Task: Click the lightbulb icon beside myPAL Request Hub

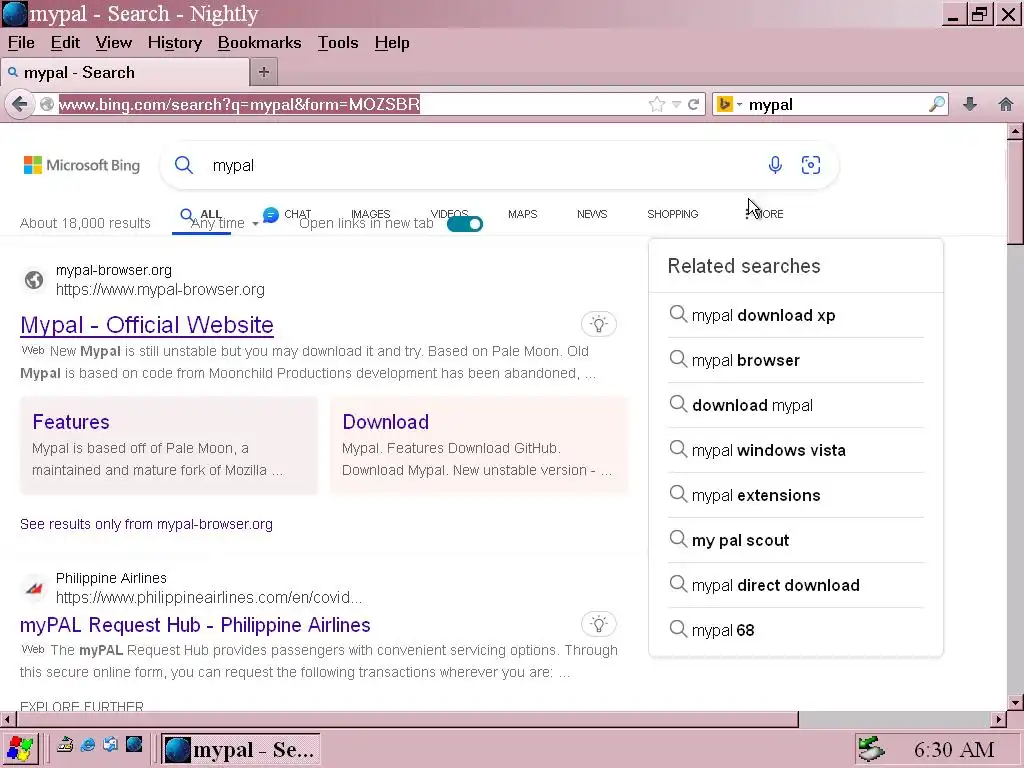Action: 599,624
